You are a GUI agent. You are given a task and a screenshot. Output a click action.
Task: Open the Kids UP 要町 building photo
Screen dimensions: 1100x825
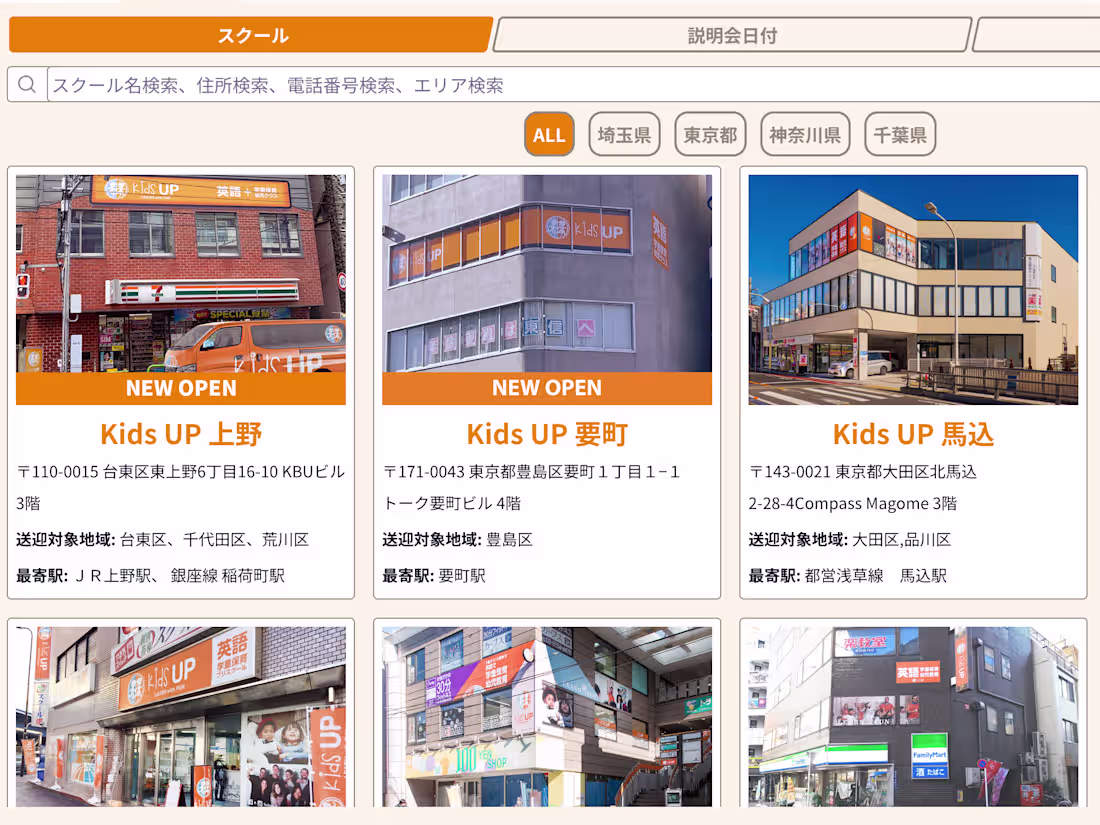[x=547, y=274]
